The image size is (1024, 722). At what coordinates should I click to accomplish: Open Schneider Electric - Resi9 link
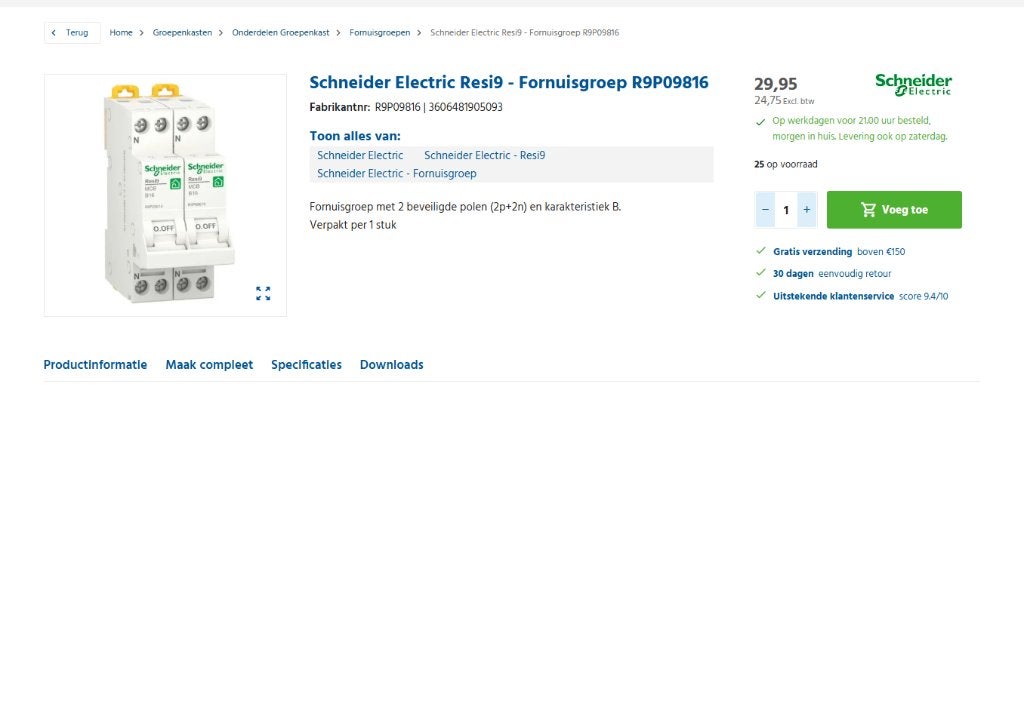click(x=485, y=155)
